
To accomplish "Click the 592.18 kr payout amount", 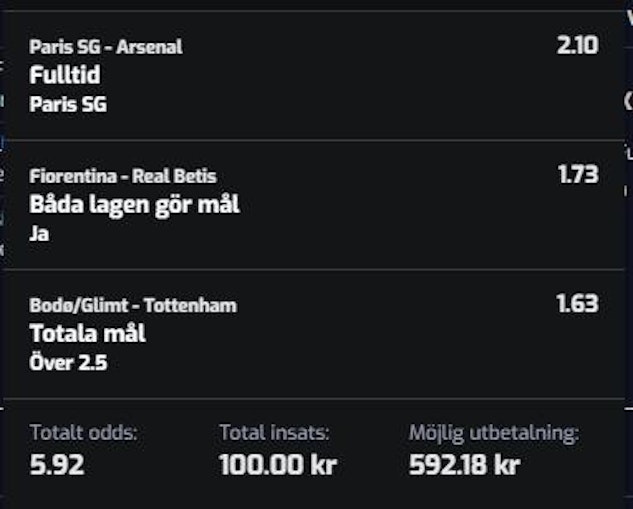I will click(464, 465).
